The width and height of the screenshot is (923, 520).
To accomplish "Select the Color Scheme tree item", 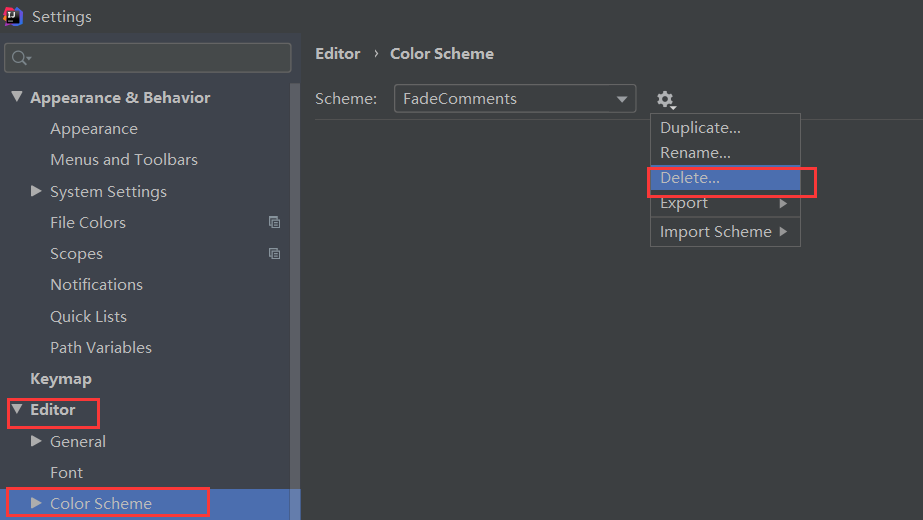I will tap(101, 504).
